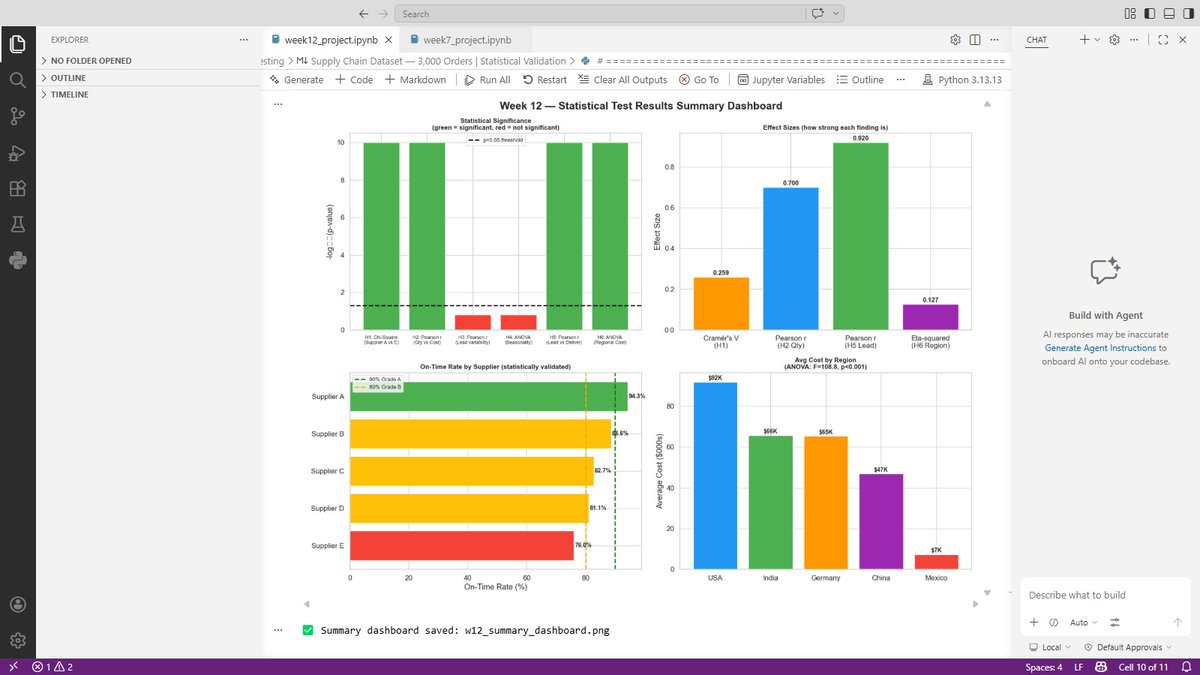This screenshot has height=675, width=1200.
Task: Open the Manage gear in activity bar
Action: (x=17, y=640)
